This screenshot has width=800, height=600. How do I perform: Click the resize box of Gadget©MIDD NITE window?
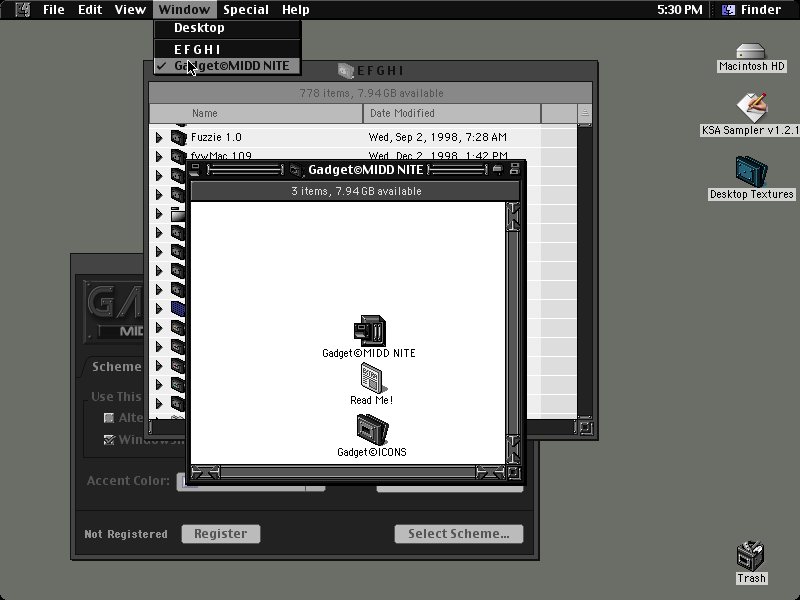coord(514,473)
